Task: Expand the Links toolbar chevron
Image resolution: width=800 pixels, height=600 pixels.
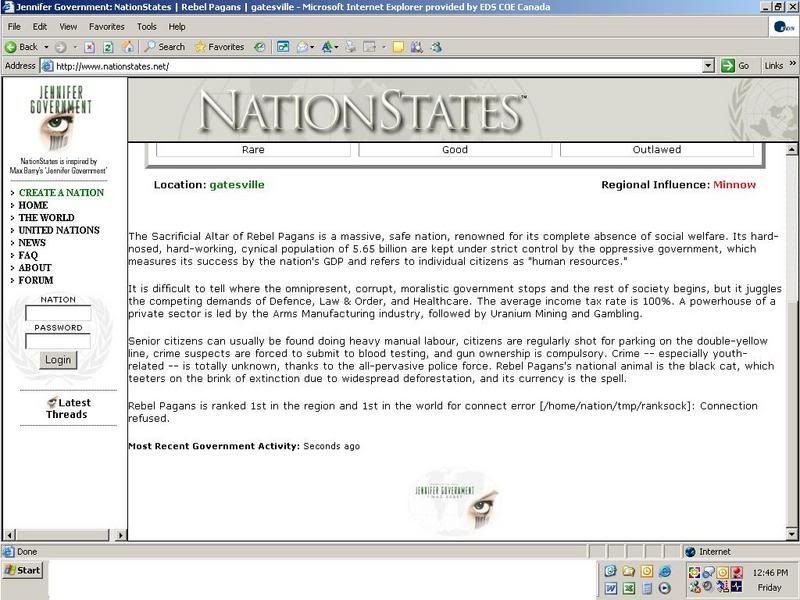Action: [792, 63]
